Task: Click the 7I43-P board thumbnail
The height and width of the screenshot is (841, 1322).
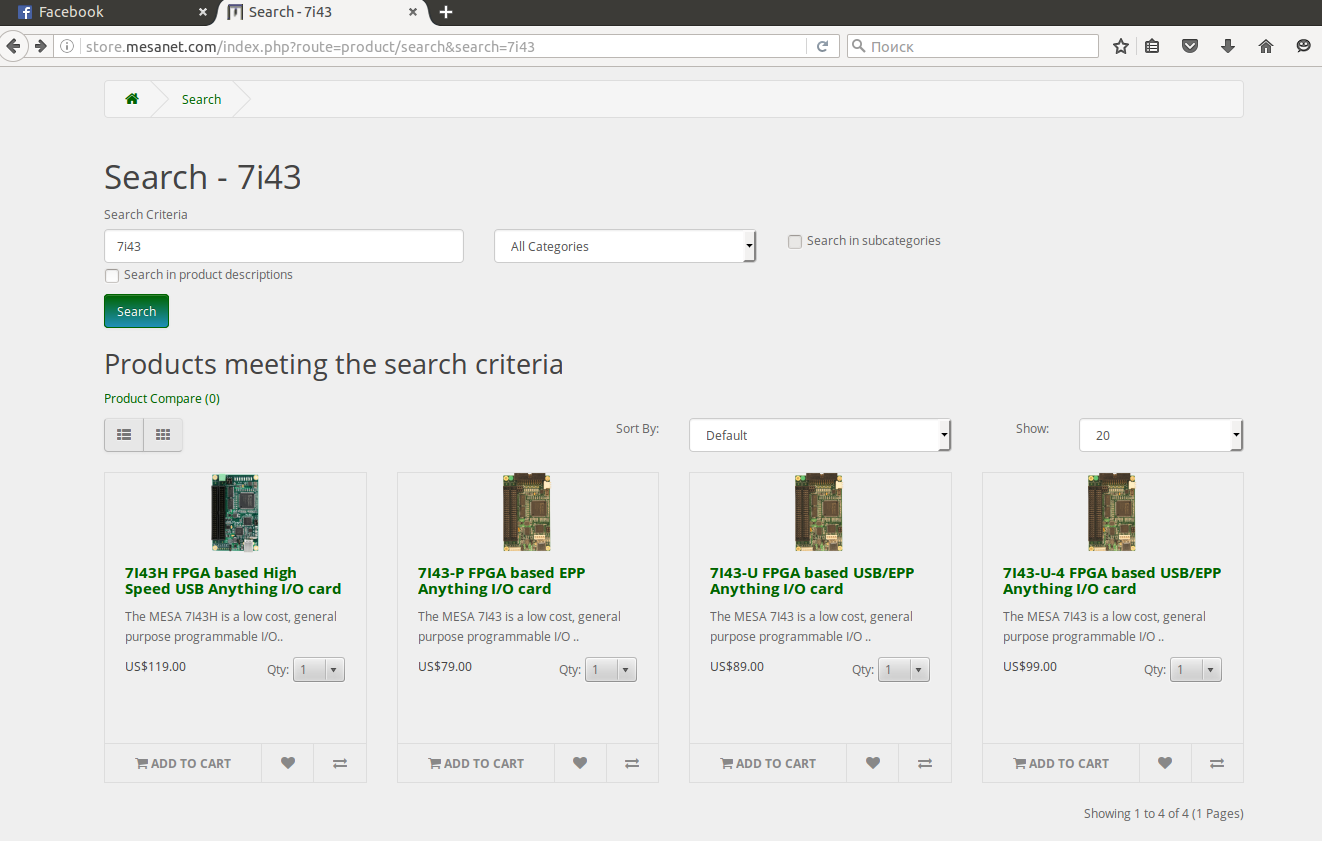Action: 527,513
